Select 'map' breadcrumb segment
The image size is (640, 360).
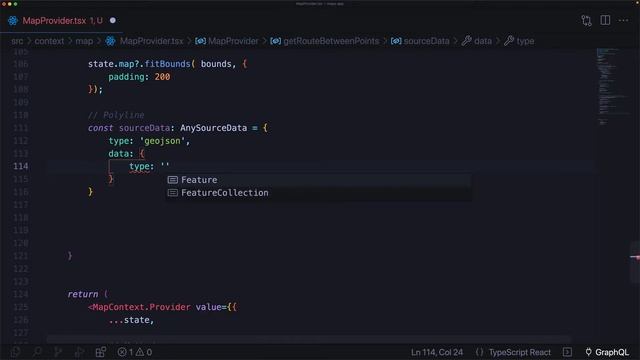coord(84,41)
